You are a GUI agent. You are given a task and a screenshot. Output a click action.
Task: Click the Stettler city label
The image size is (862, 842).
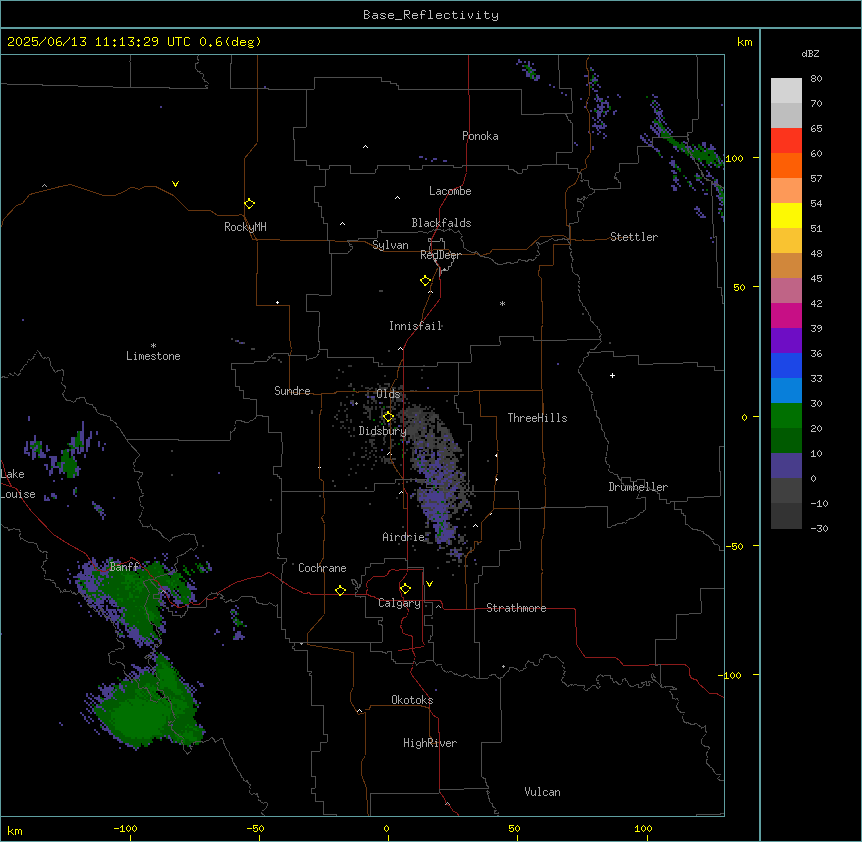634,237
